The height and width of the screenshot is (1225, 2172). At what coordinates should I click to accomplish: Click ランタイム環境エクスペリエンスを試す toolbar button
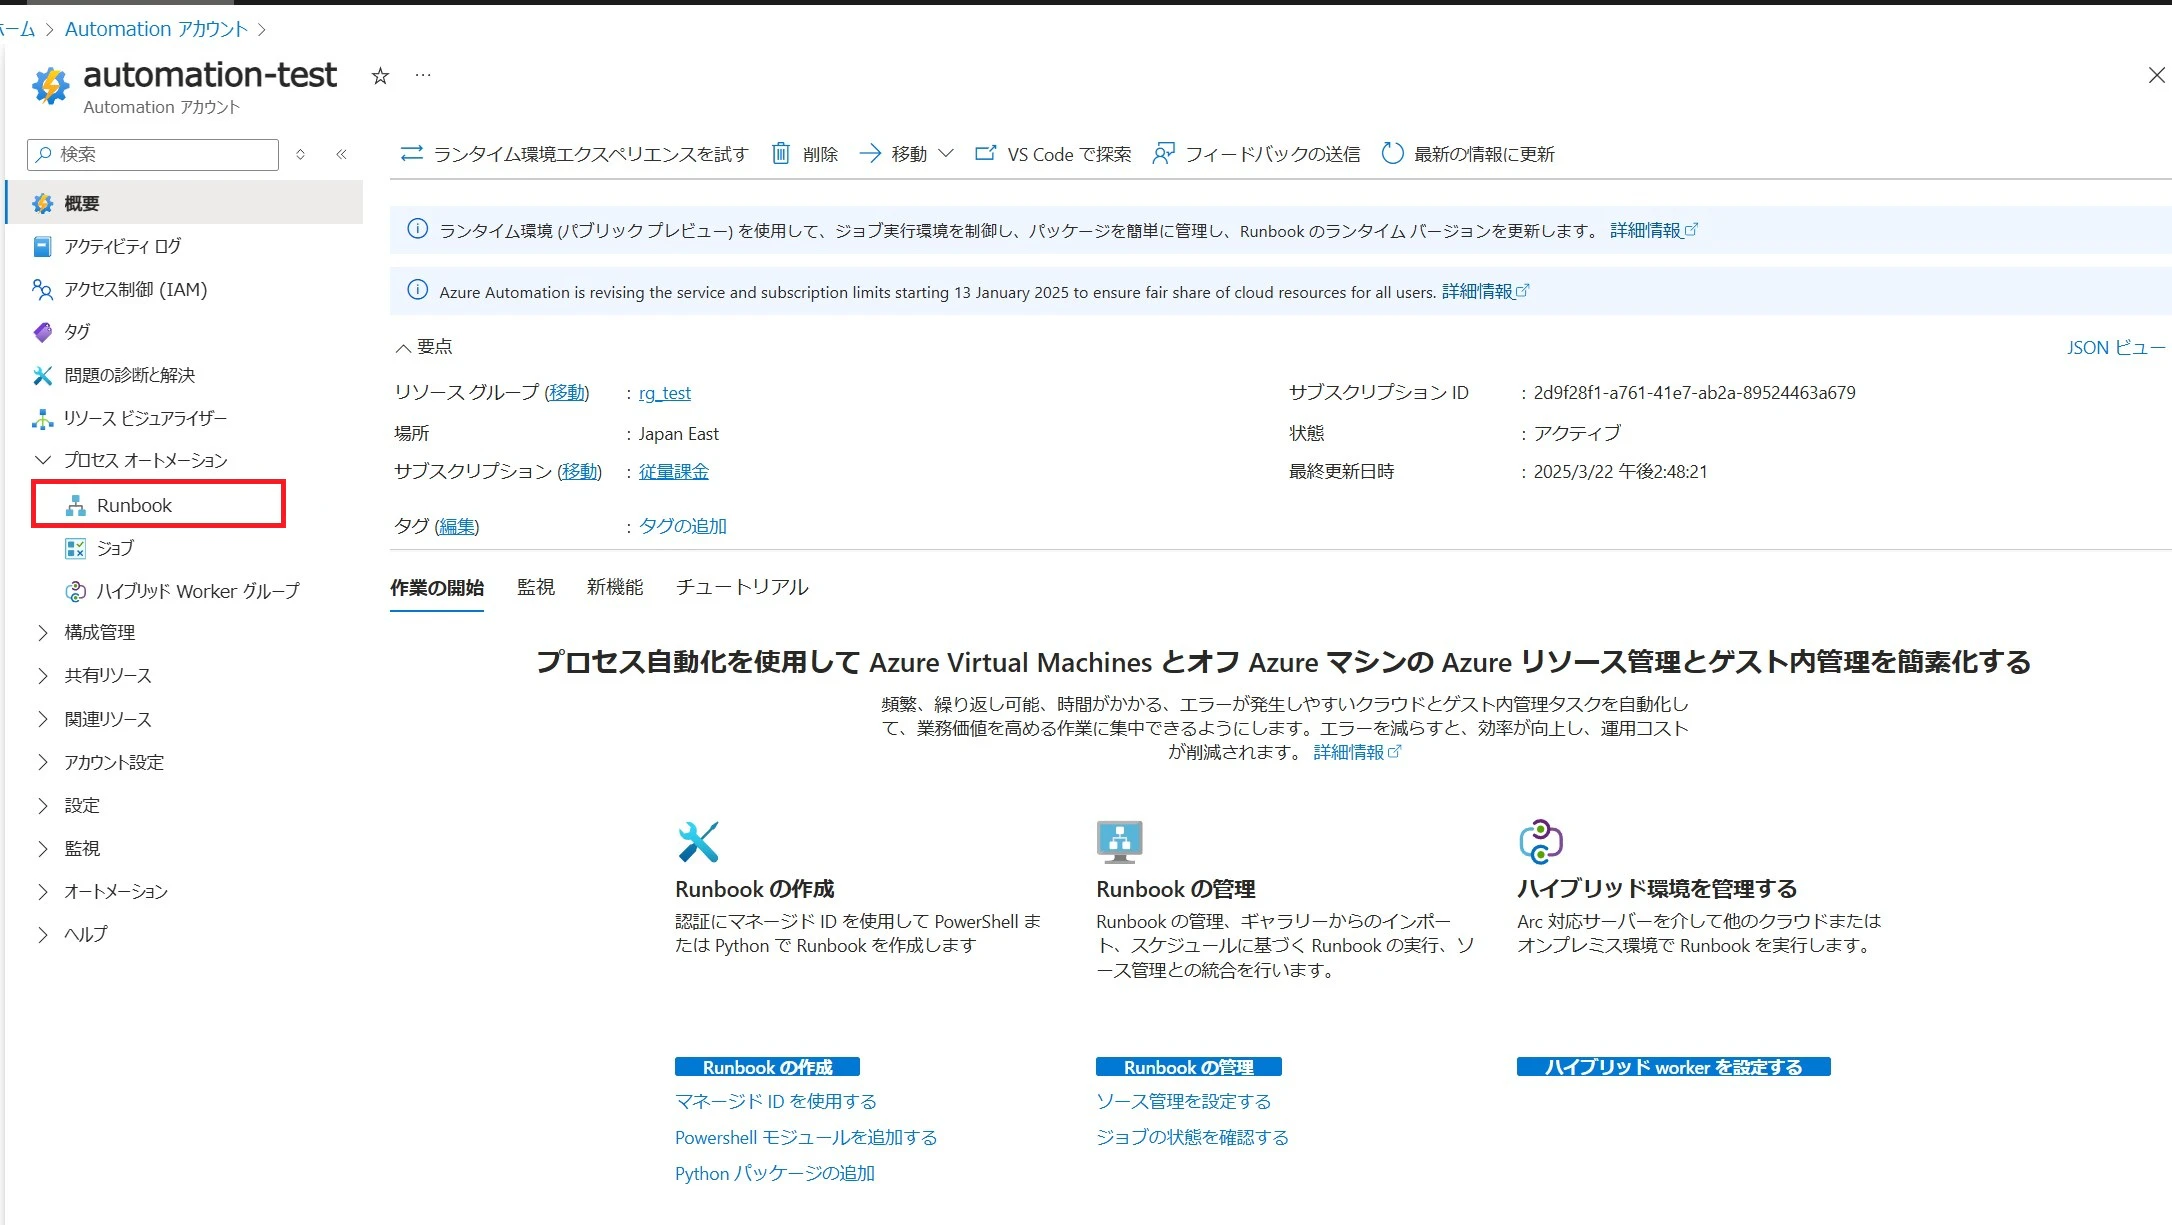click(574, 153)
